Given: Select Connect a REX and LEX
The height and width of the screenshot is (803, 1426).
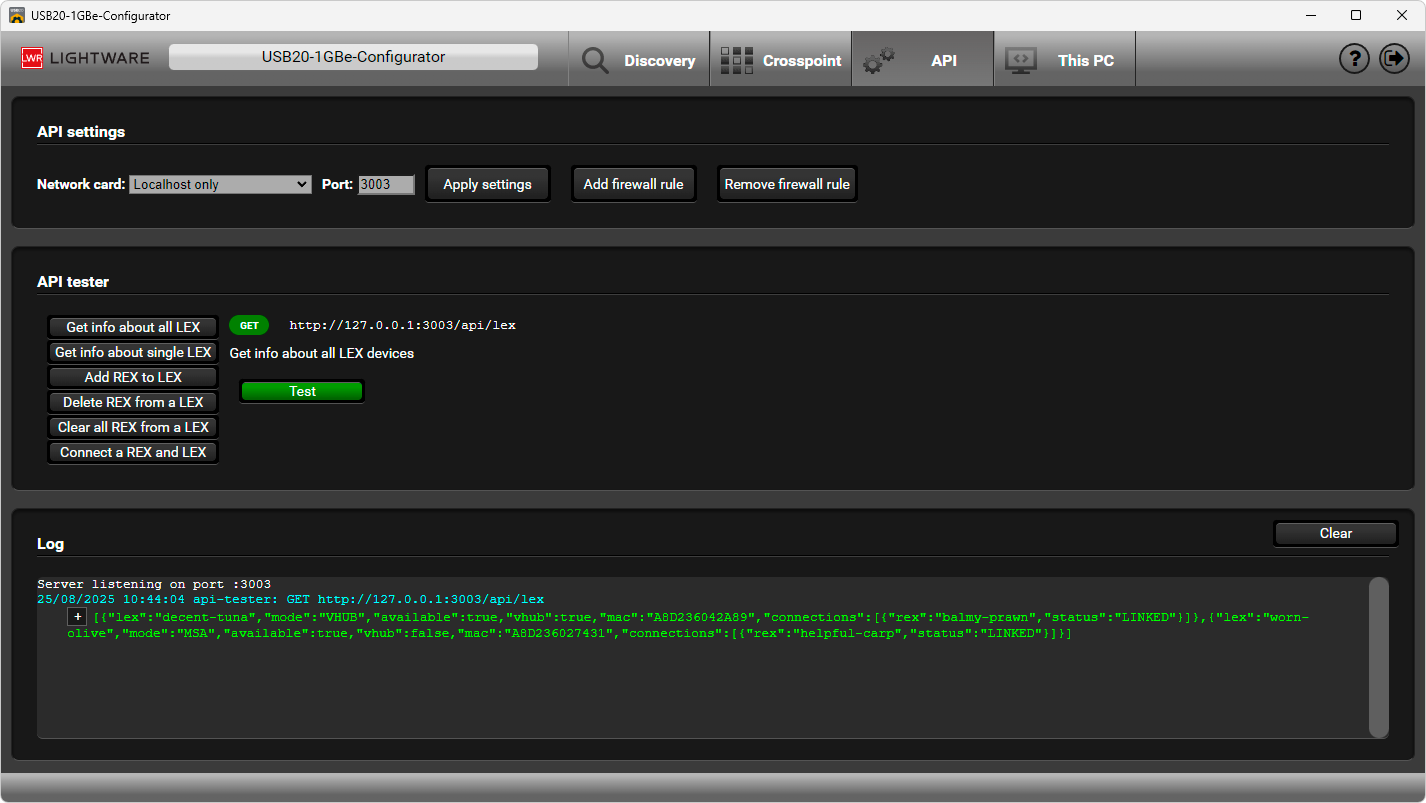Looking at the screenshot, I should coord(133,452).
